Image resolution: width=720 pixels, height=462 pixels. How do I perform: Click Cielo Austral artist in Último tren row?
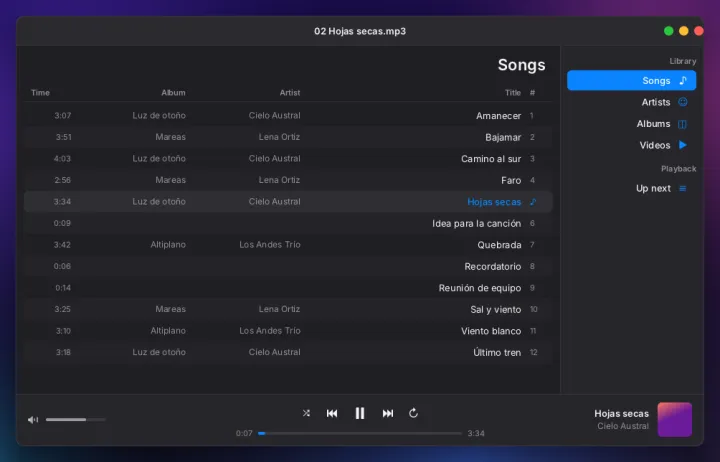pos(275,352)
